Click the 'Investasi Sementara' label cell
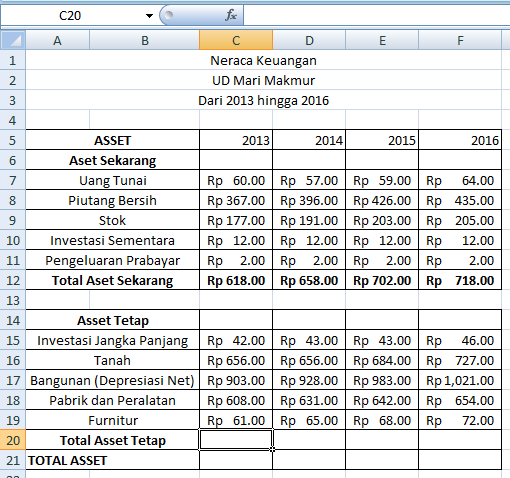The height and width of the screenshot is (478, 510). 113,240
